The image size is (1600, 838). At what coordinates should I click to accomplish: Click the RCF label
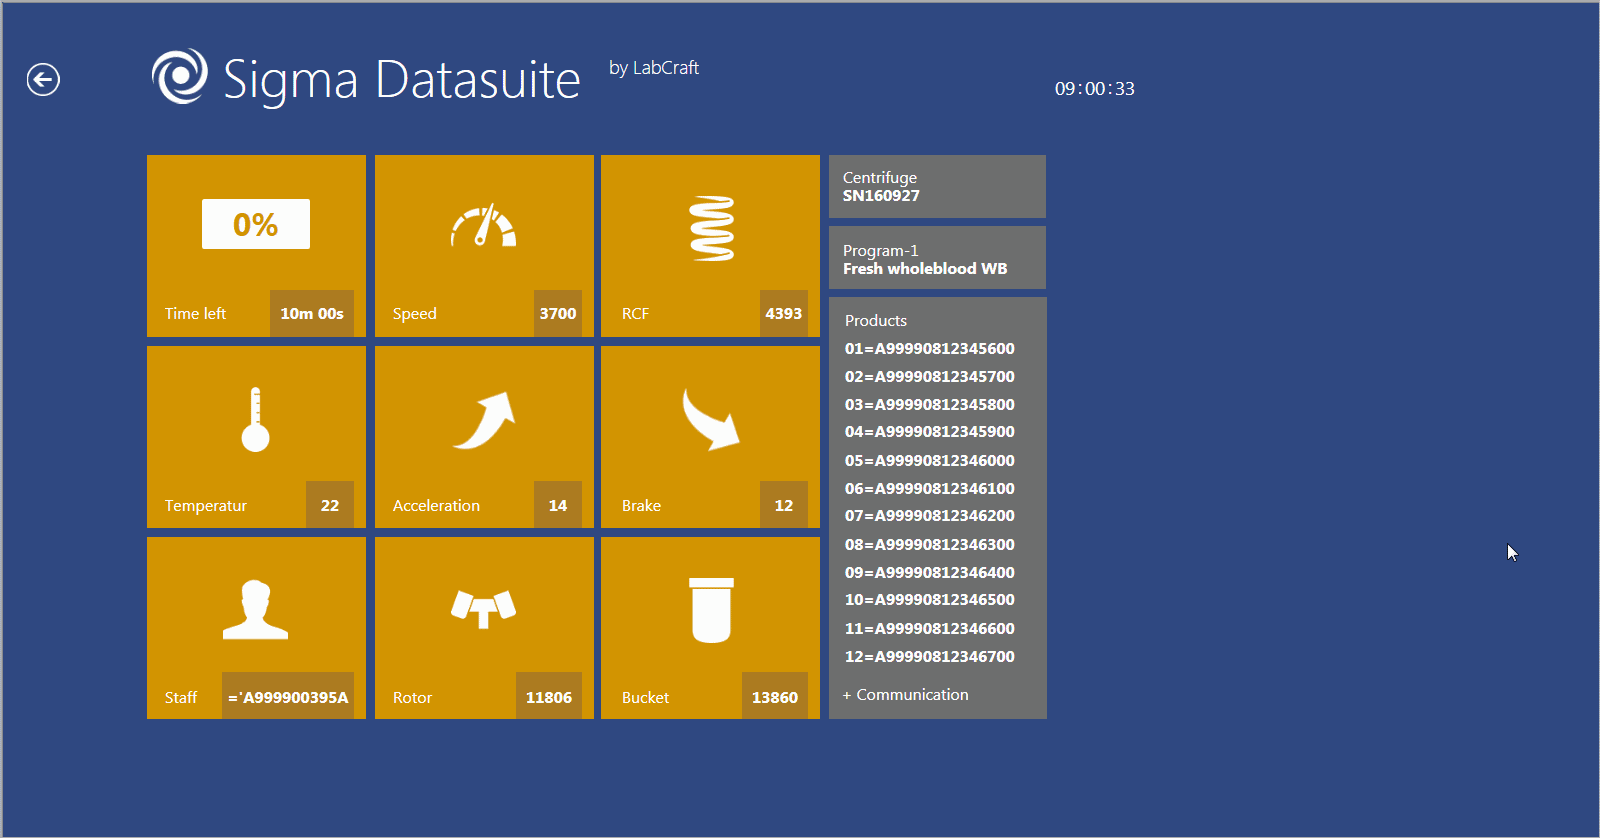click(635, 313)
